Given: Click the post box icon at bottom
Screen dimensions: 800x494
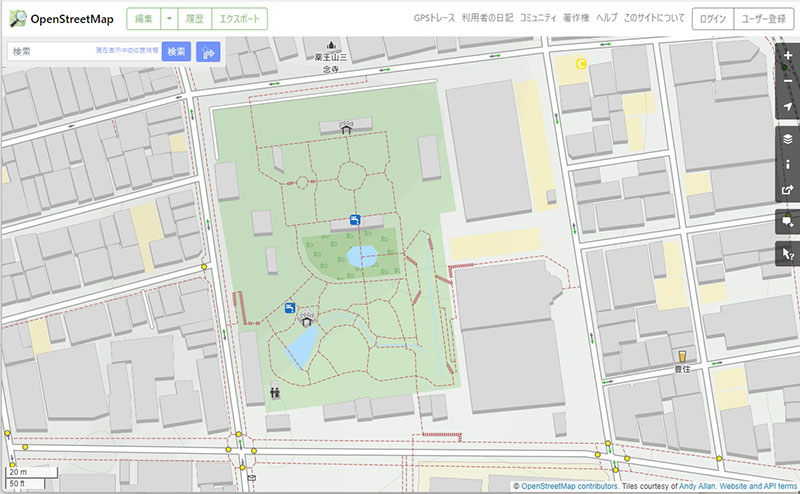Looking at the screenshot, I should (x=251, y=478).
